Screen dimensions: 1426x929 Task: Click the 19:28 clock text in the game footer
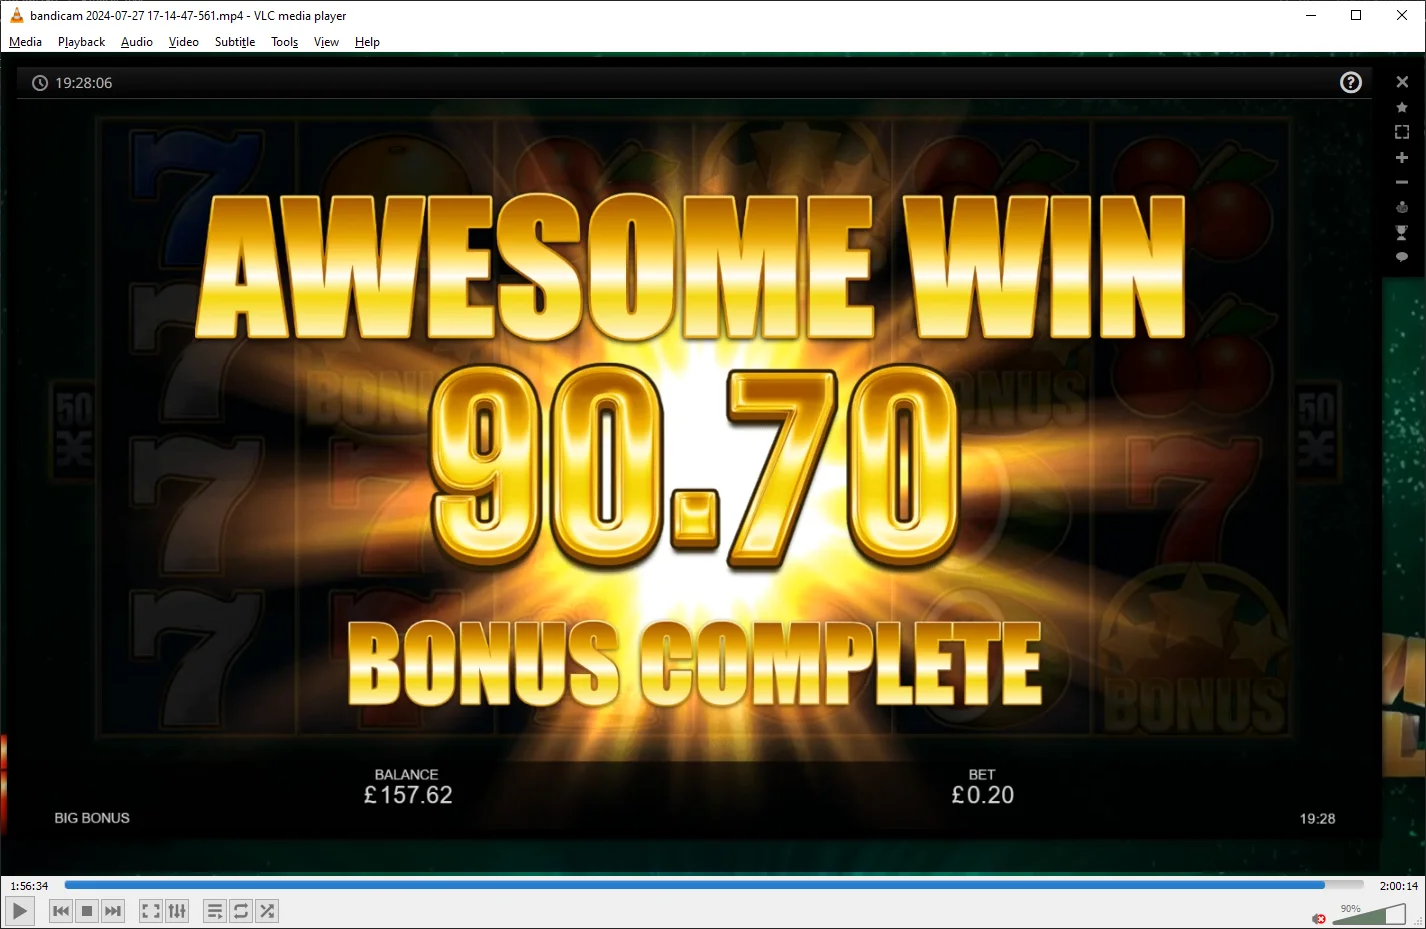tap(1317, 818)
